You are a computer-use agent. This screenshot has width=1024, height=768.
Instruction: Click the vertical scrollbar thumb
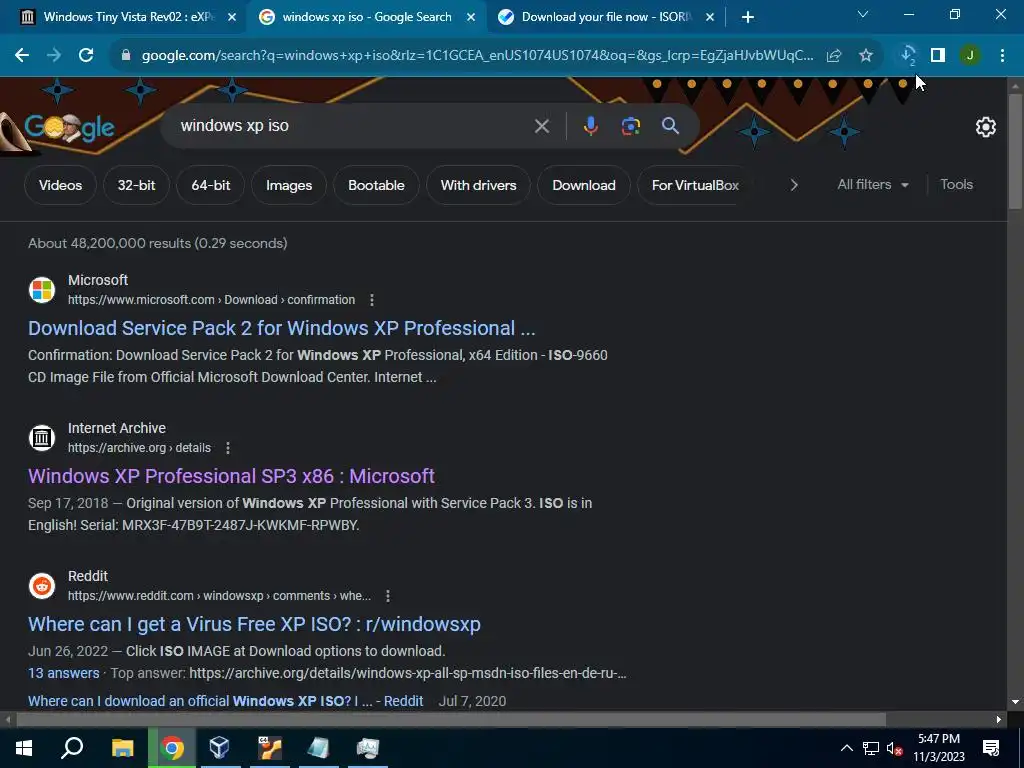[x=1015, y=152]
